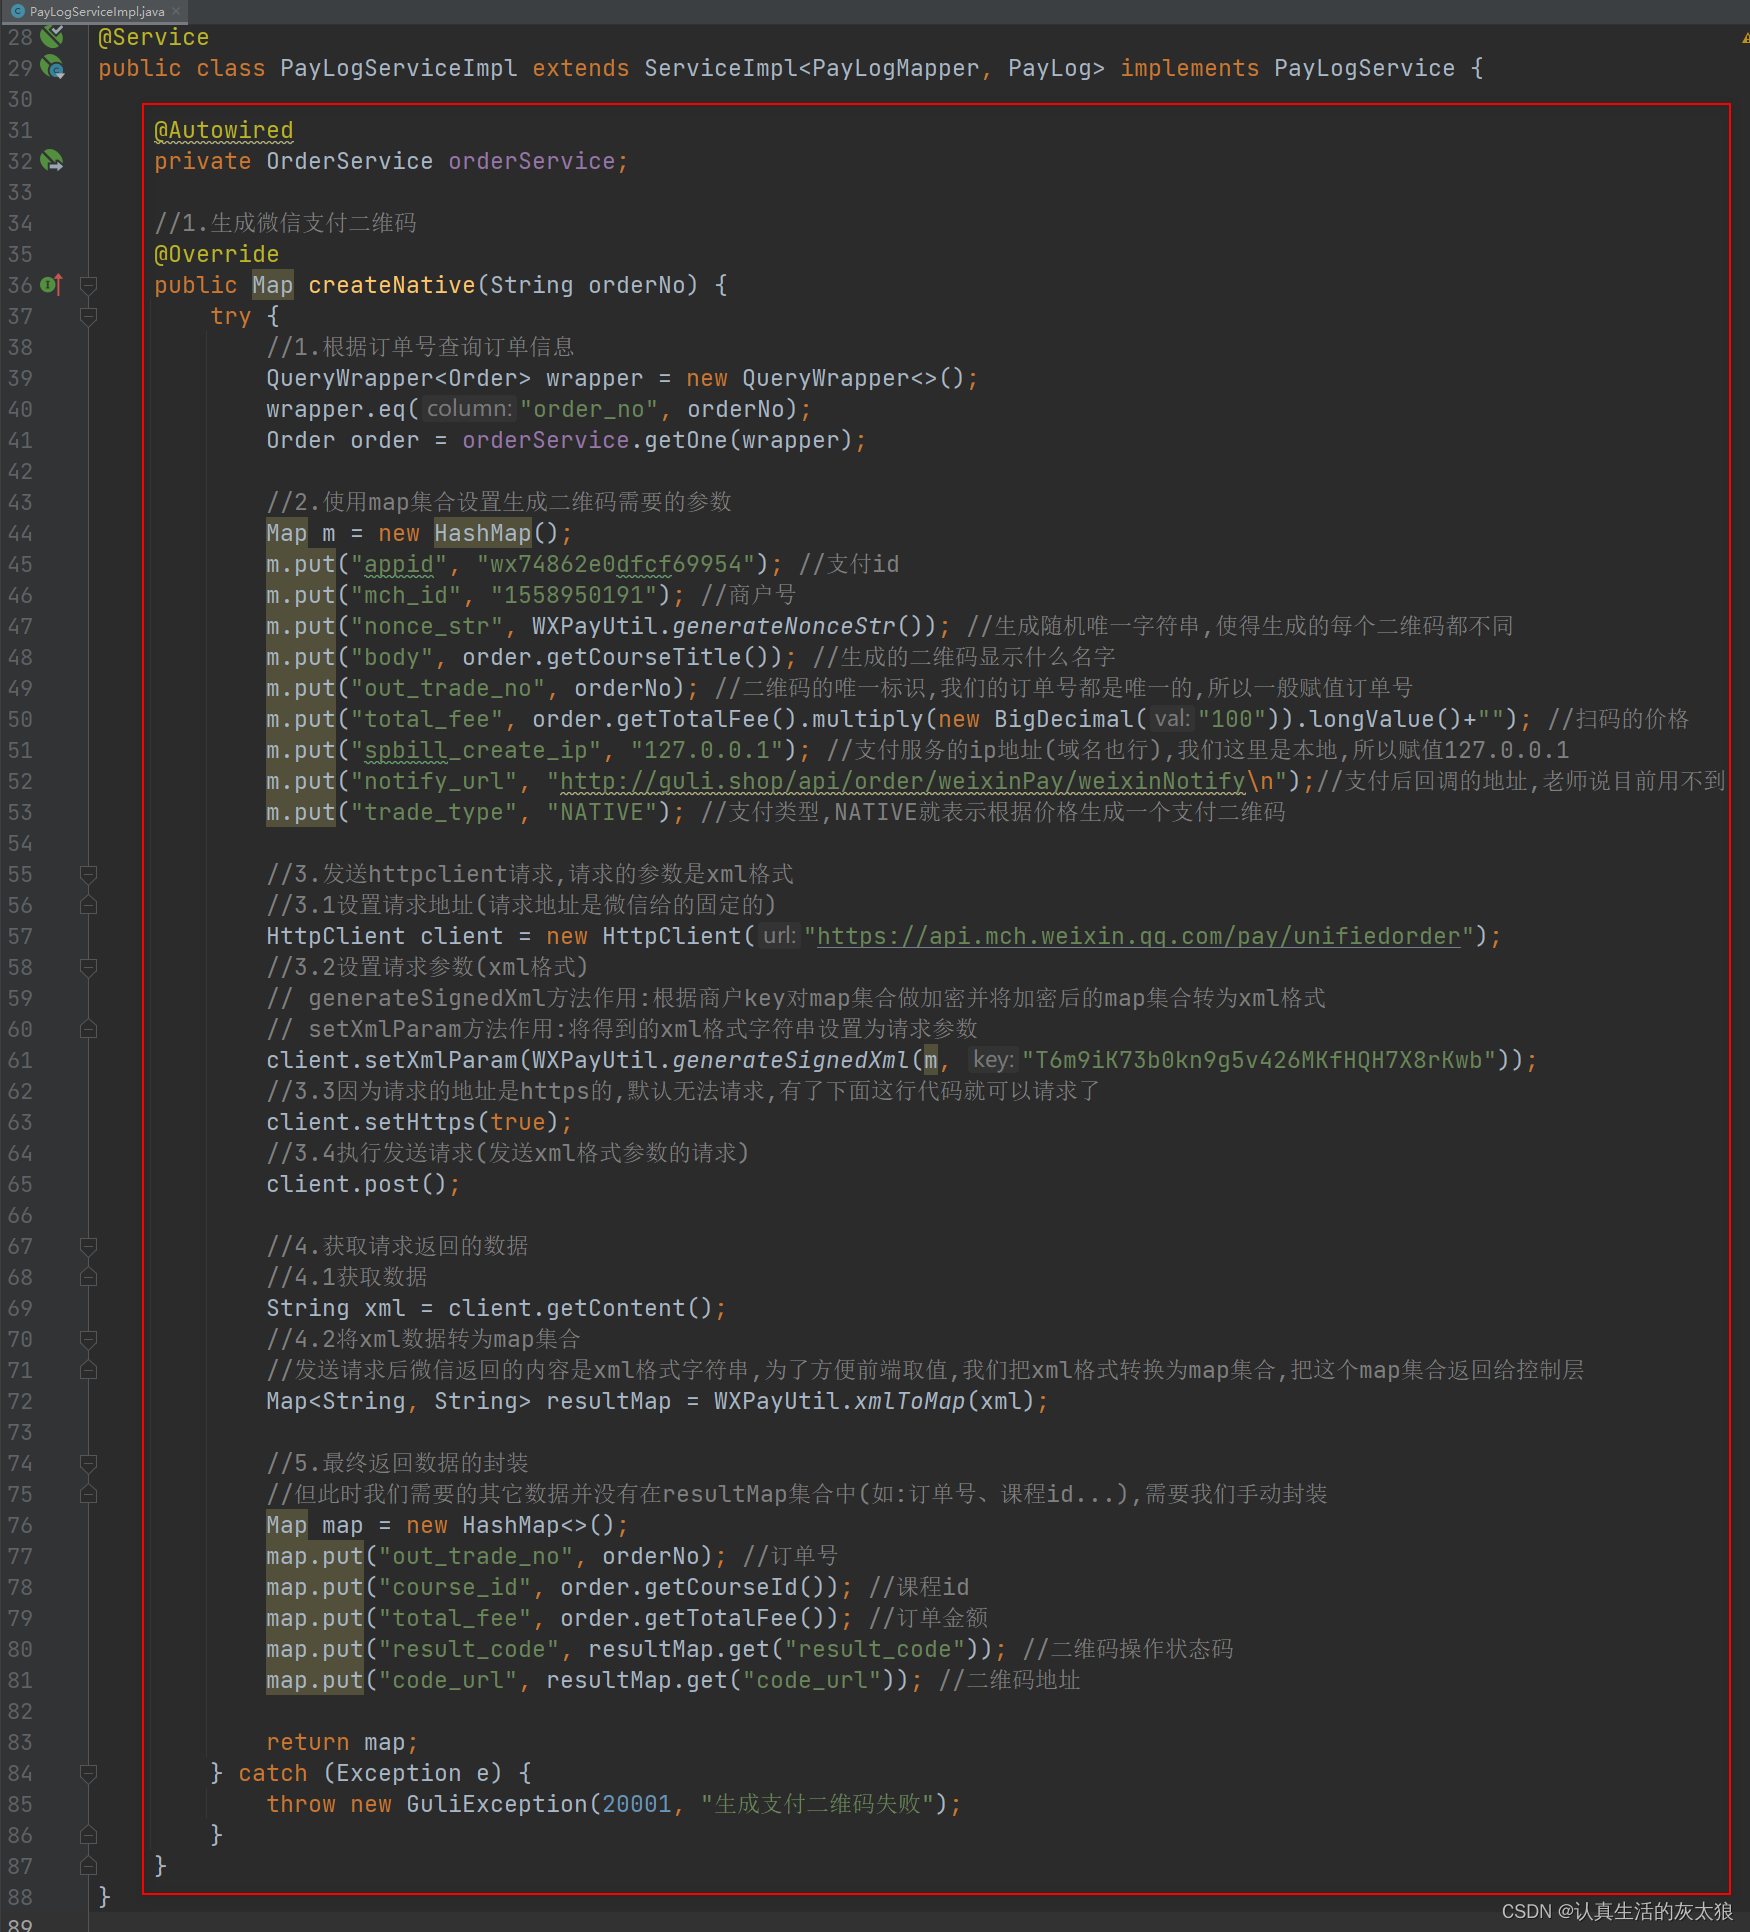Click the "wx74862e0dfcf69954" appid string
The height and width of the screenshot is (1932, 1750).
tap(616, 564)
